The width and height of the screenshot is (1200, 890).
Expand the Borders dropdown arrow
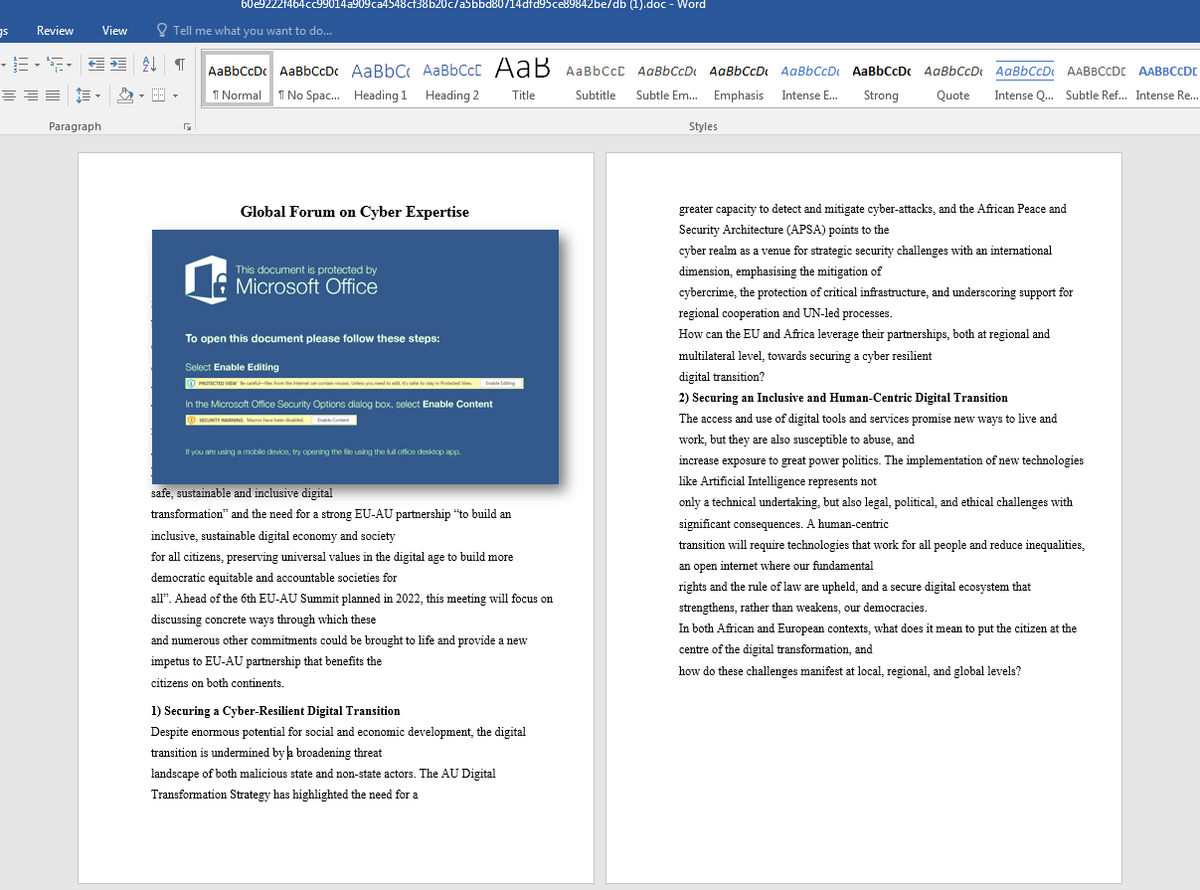pyautogui.click(x=175, y=95)
